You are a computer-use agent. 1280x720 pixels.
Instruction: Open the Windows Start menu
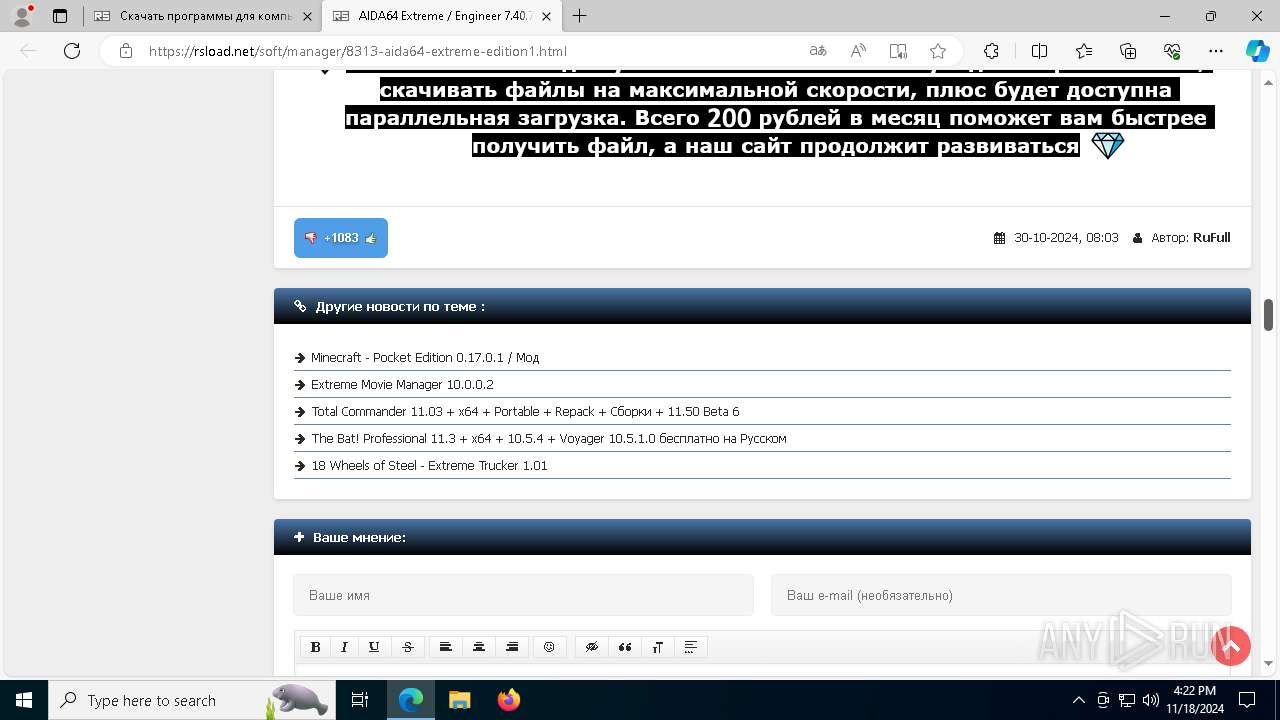pos(24,700)
